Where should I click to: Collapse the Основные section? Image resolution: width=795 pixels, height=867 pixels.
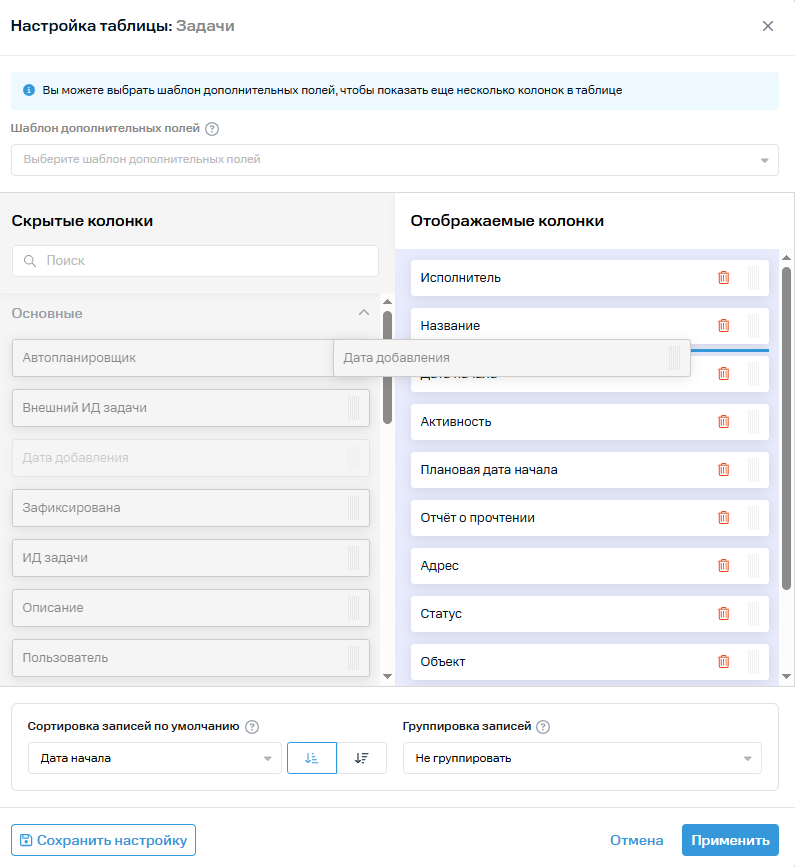[x=364, y=313]
